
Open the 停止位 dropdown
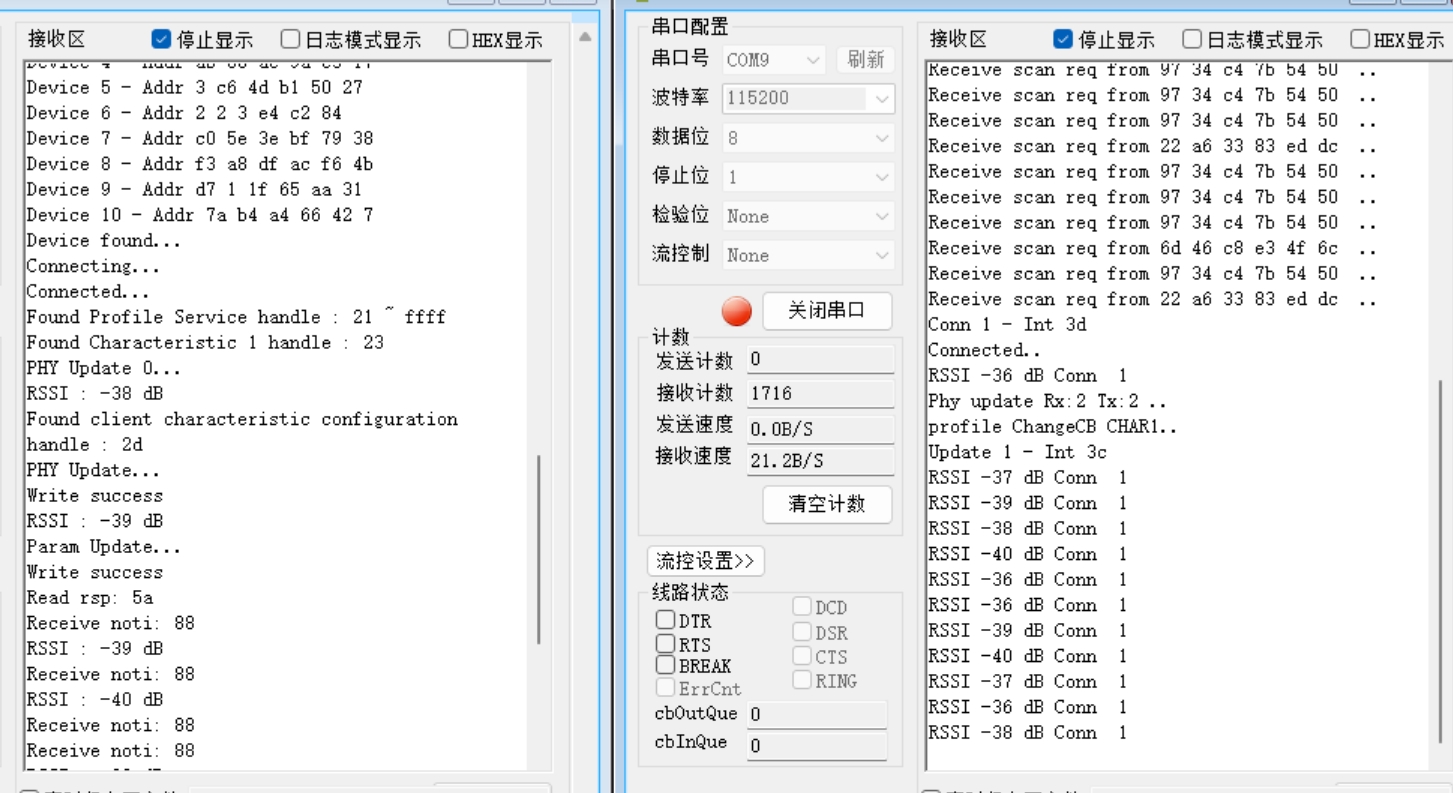[808, 177]
